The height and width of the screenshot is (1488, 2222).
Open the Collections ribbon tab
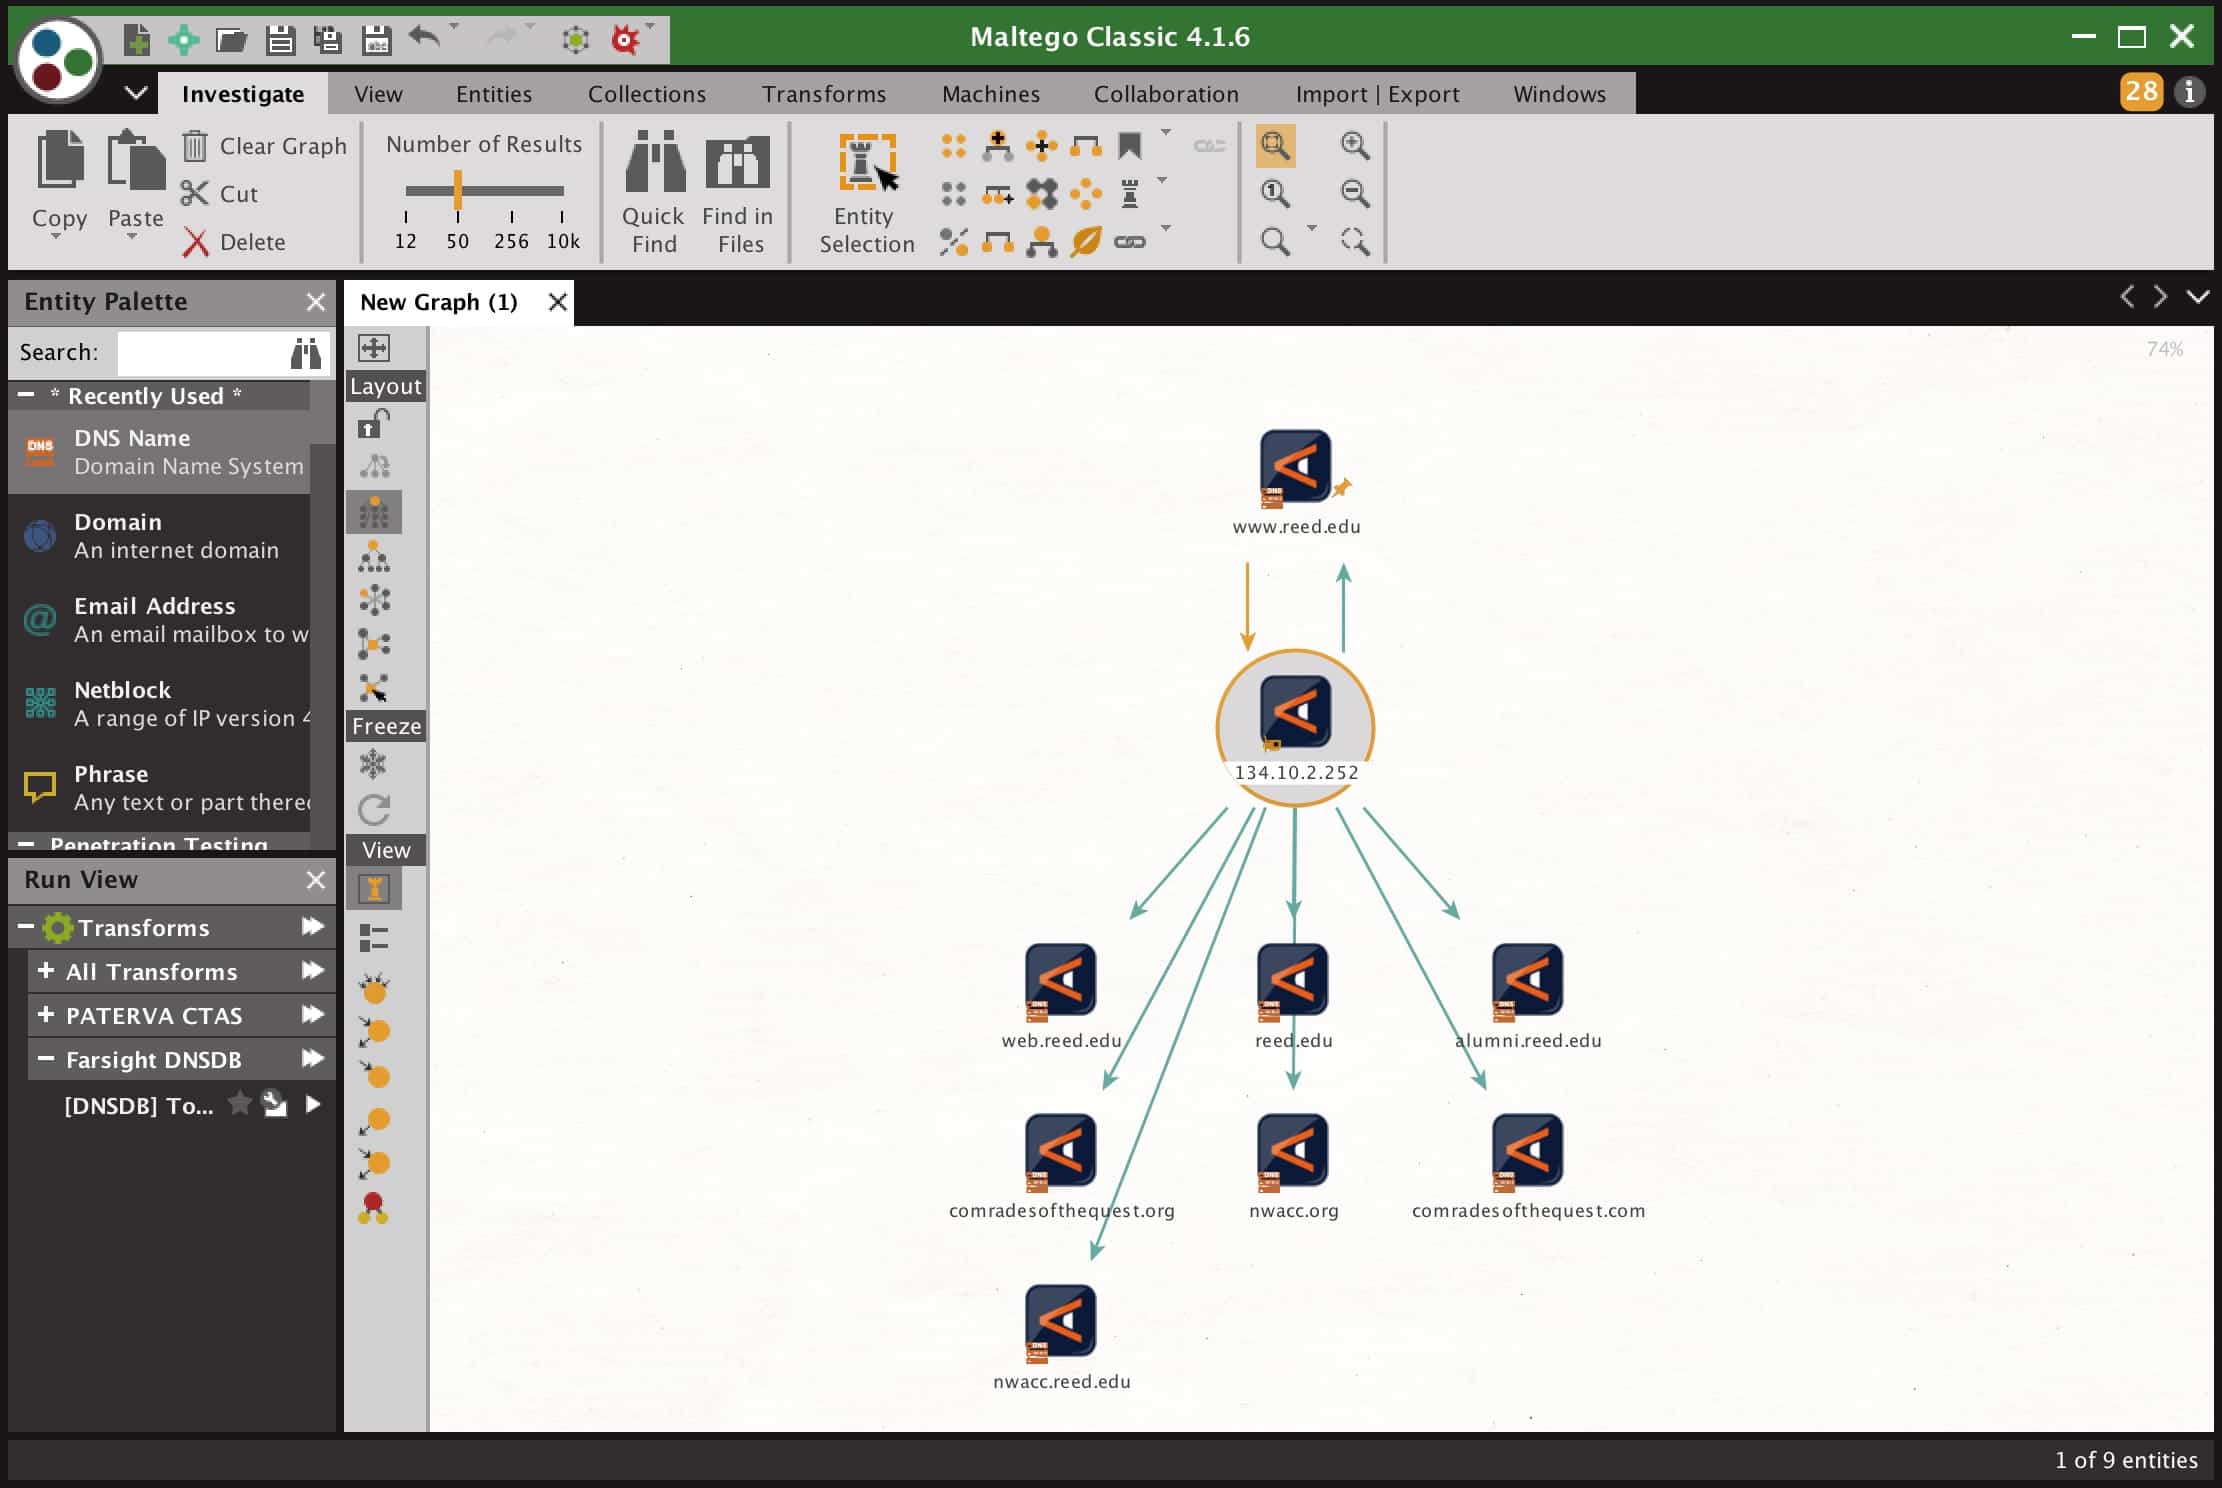pos(647,94)
